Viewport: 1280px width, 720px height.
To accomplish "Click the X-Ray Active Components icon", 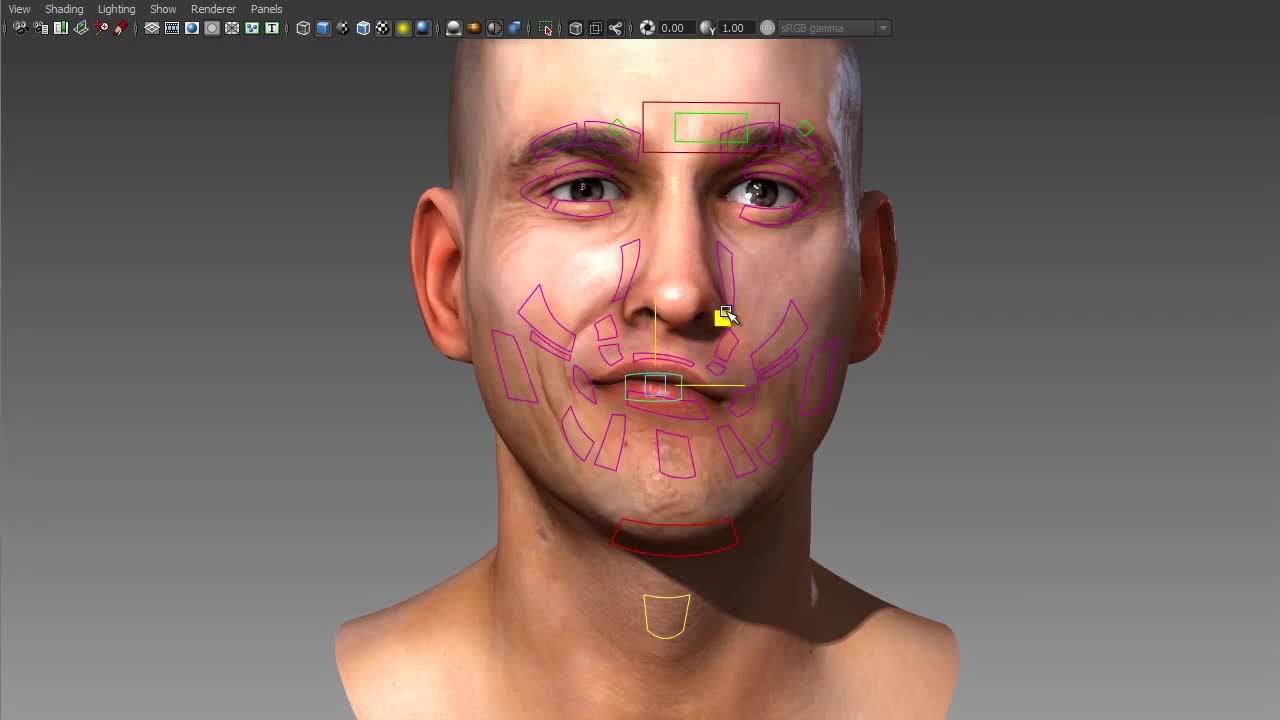I will (x=596, y=28).
